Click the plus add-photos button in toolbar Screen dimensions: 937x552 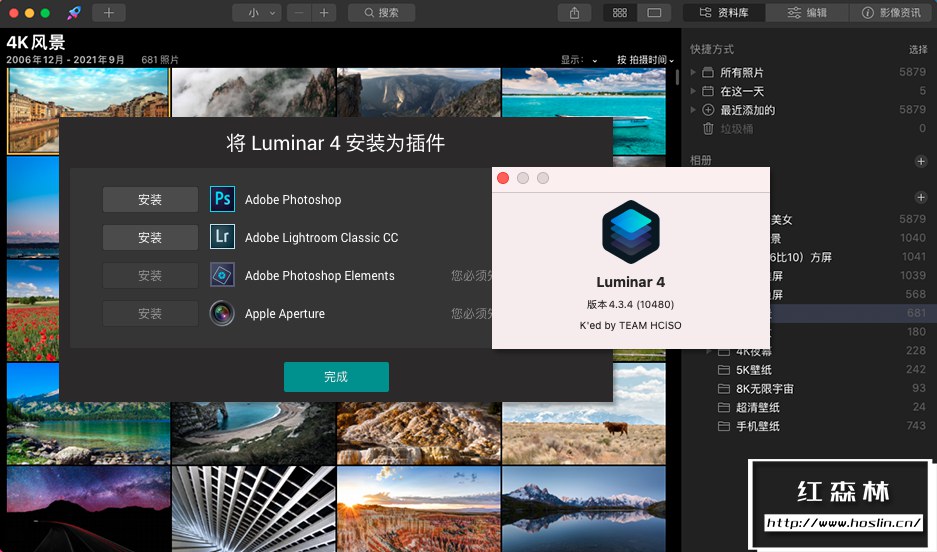109,13
